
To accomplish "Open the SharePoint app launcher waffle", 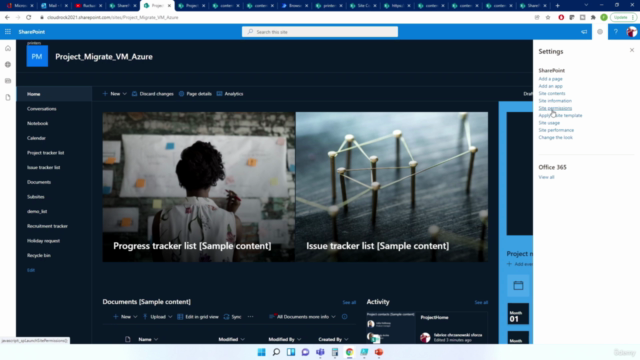I will 8,32.
